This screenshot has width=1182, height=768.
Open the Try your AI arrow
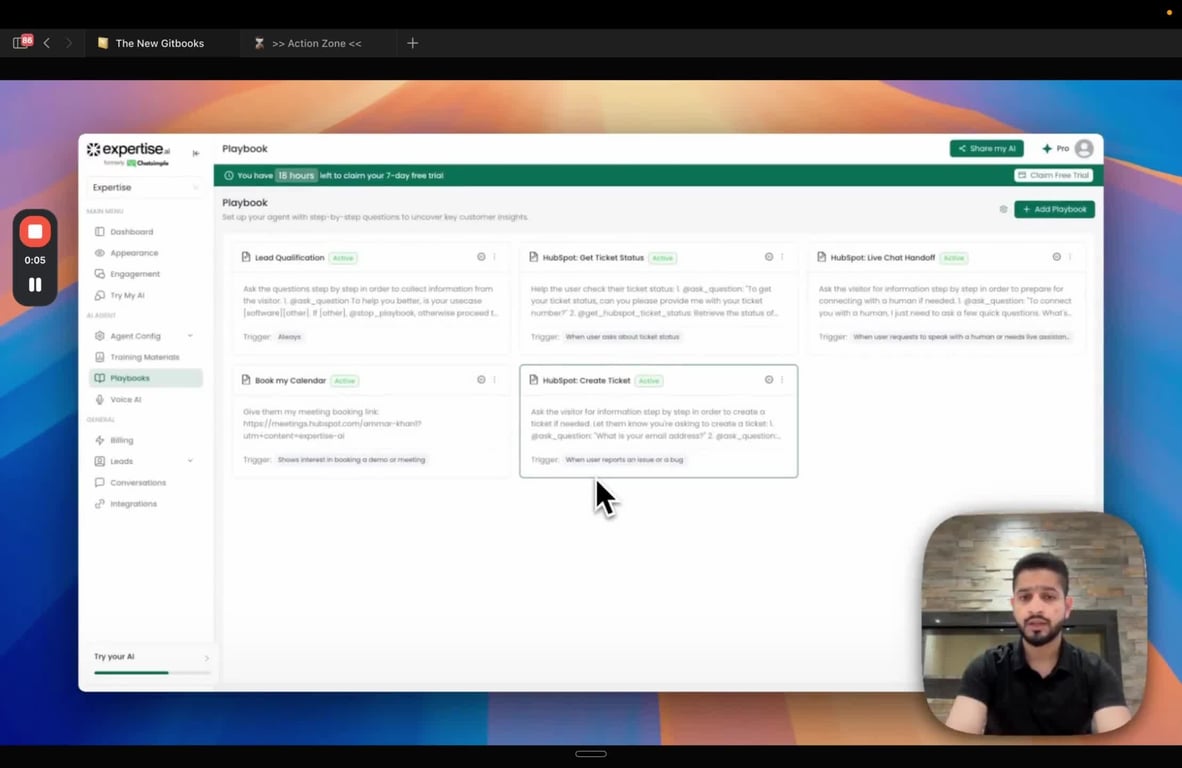click(207, 658)
